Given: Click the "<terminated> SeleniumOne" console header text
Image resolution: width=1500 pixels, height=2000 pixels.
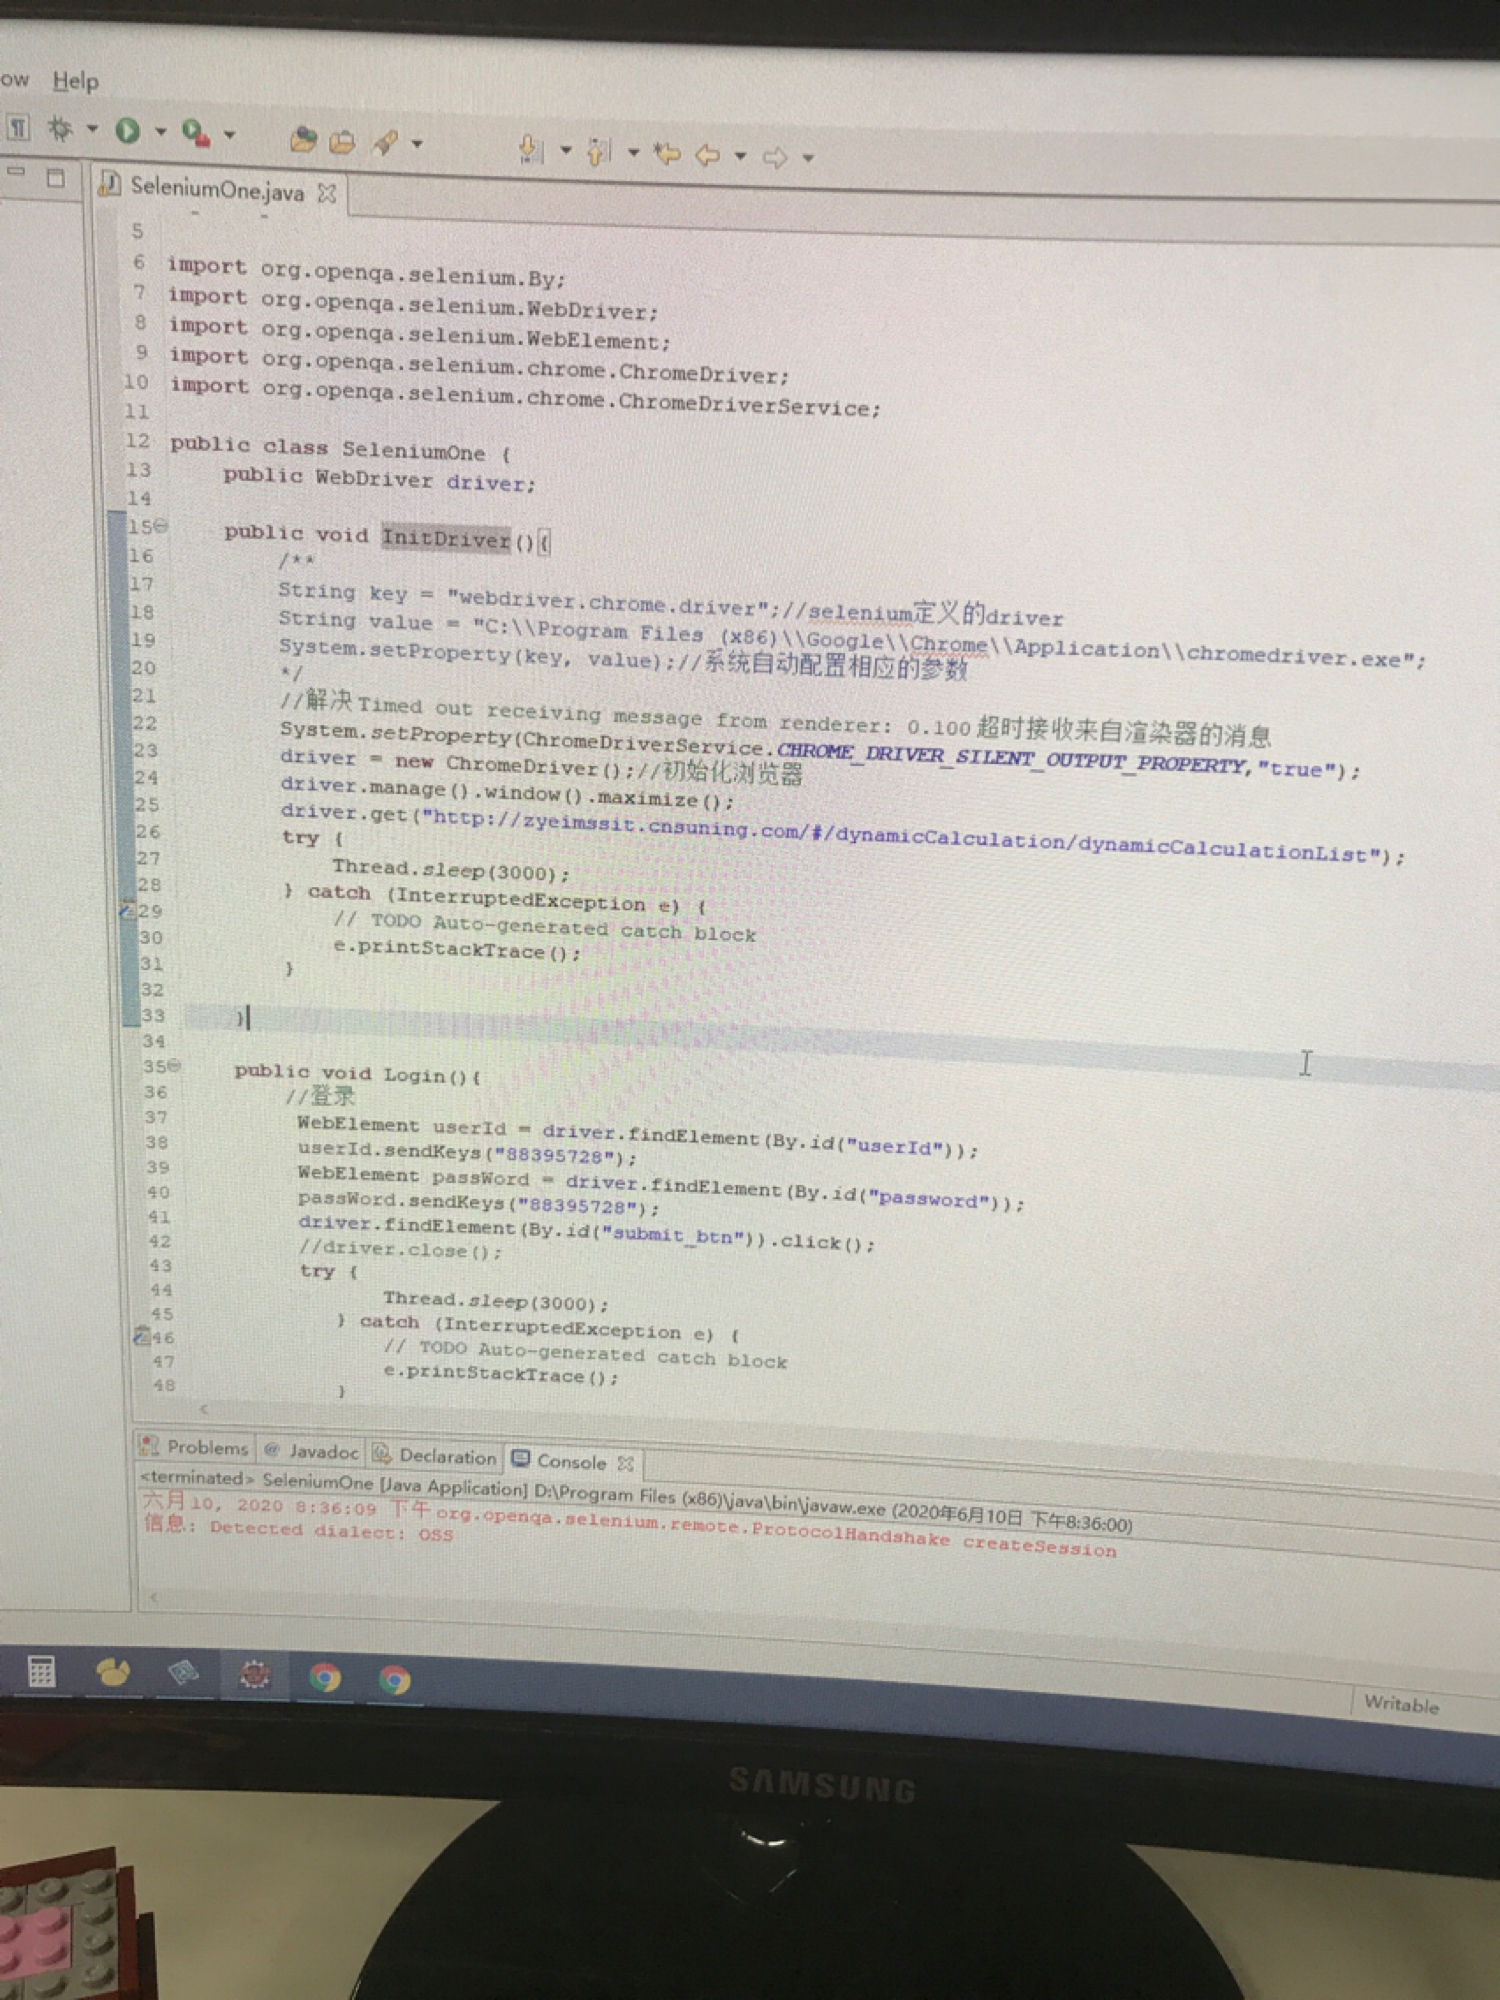Looking at the screenshot, I should [x=257, y=1479].
